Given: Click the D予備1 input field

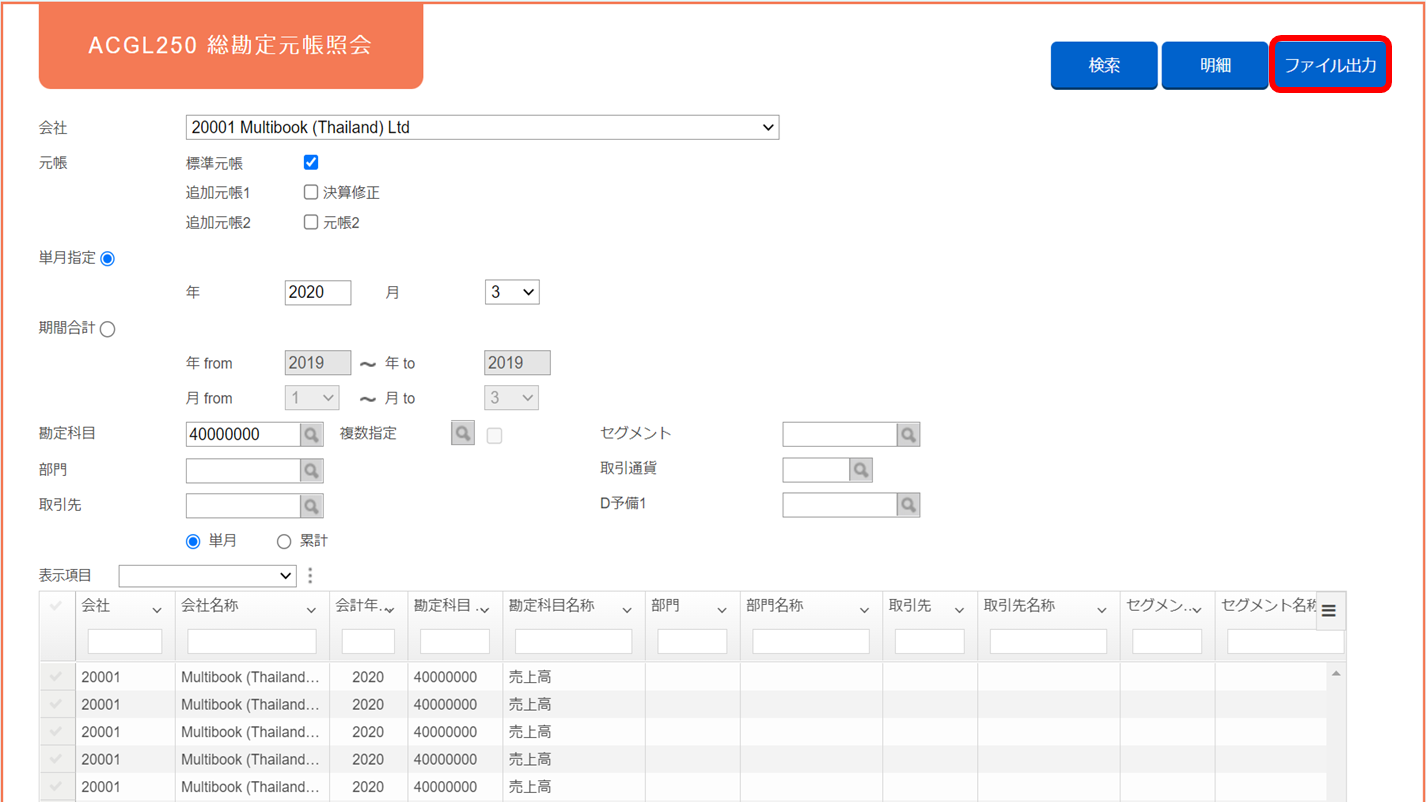Looking at the screenshot, I should point(840,505).
